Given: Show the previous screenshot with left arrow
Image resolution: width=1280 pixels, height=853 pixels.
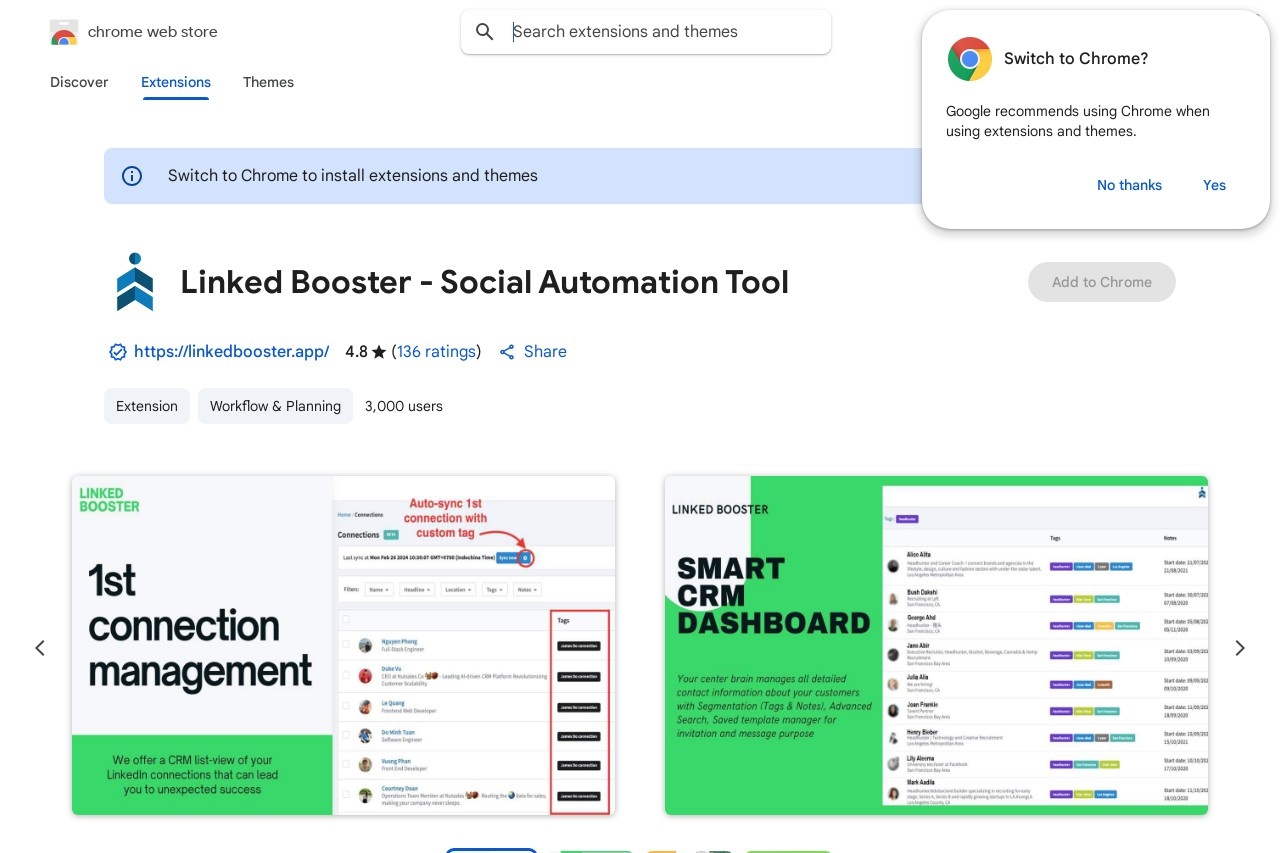Looking at the screenshot, I should point(40,648).
